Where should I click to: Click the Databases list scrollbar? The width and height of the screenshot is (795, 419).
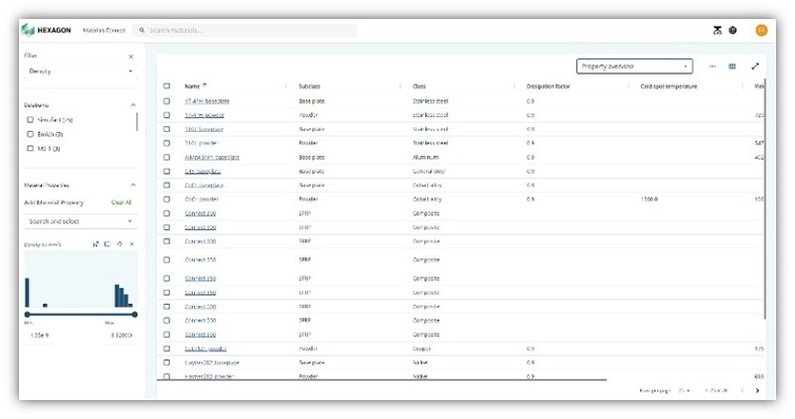tap(136, 122)
